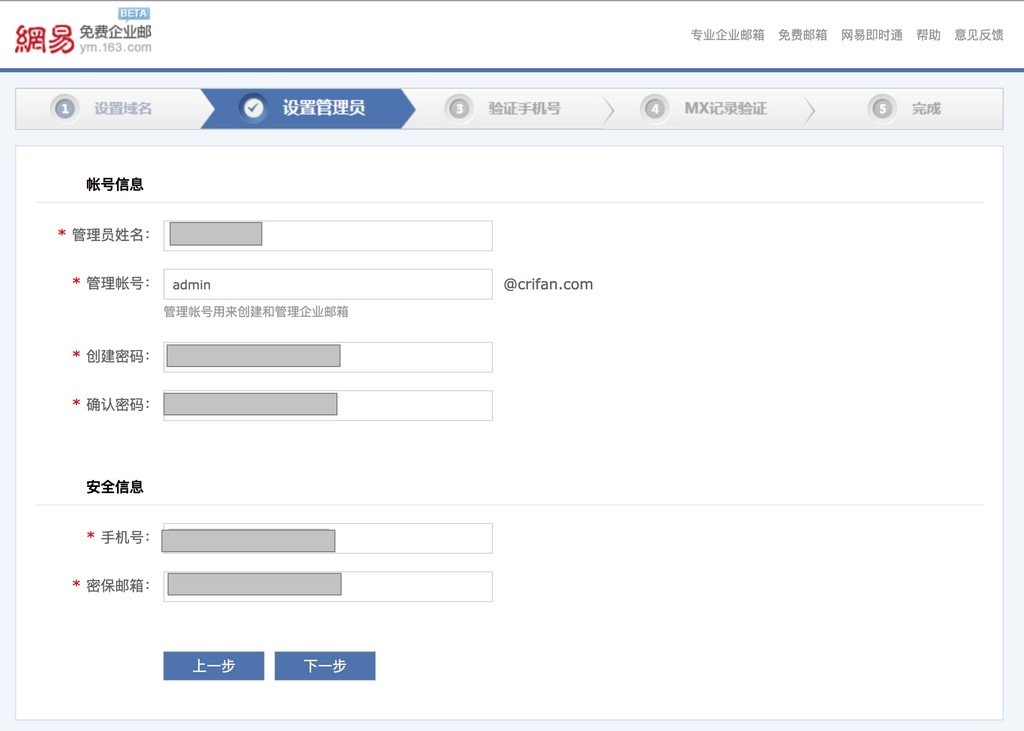The width and height of the screenshot is (1024, 731).
Task: Click the 创建密码 label
Action: [118, 356]
